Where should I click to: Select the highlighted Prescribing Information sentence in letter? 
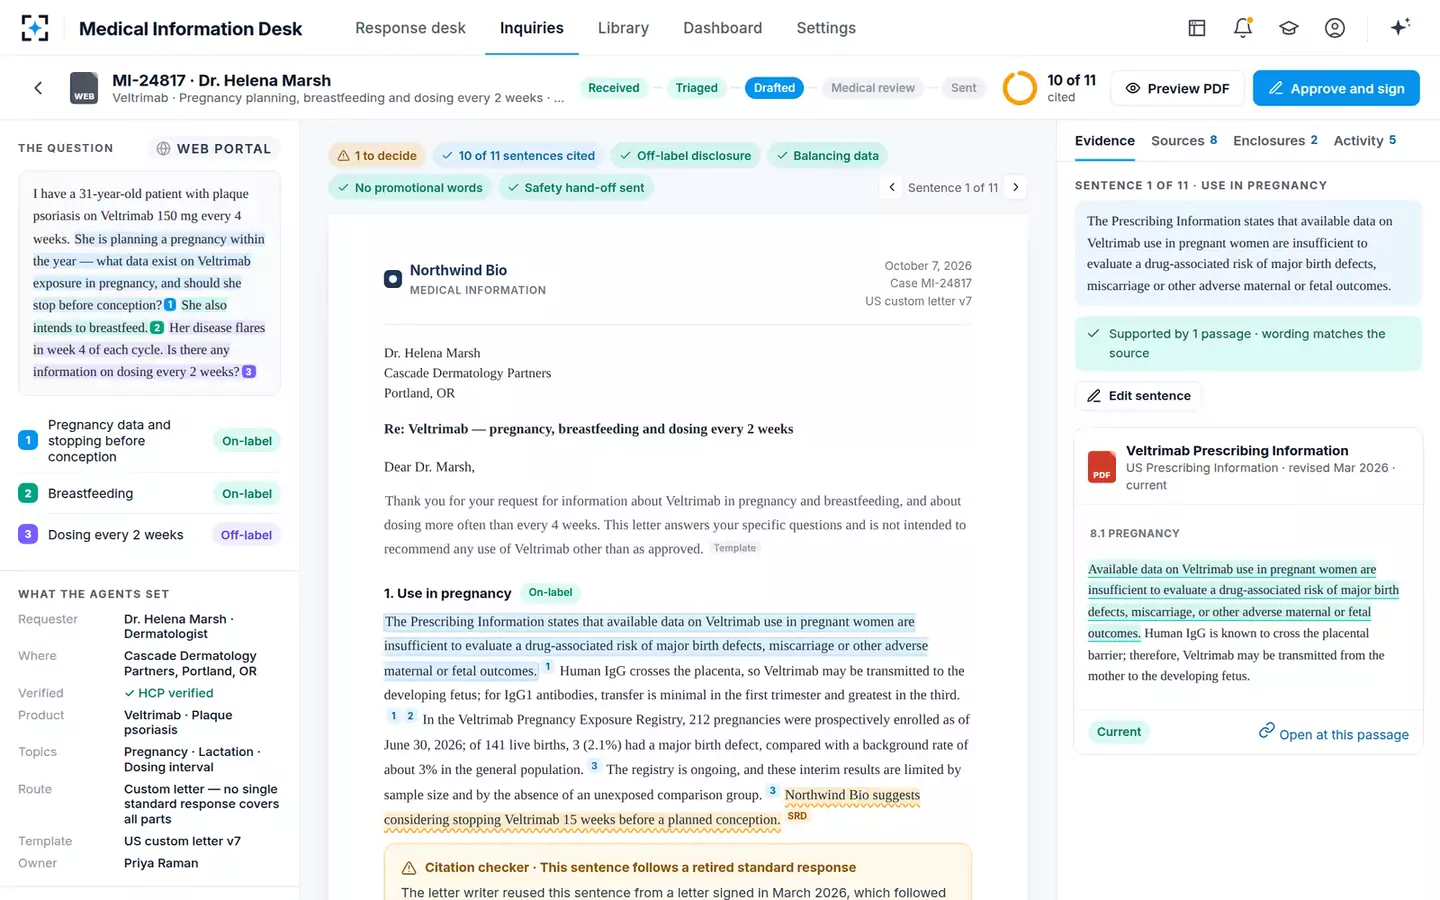tap(657, 646)
